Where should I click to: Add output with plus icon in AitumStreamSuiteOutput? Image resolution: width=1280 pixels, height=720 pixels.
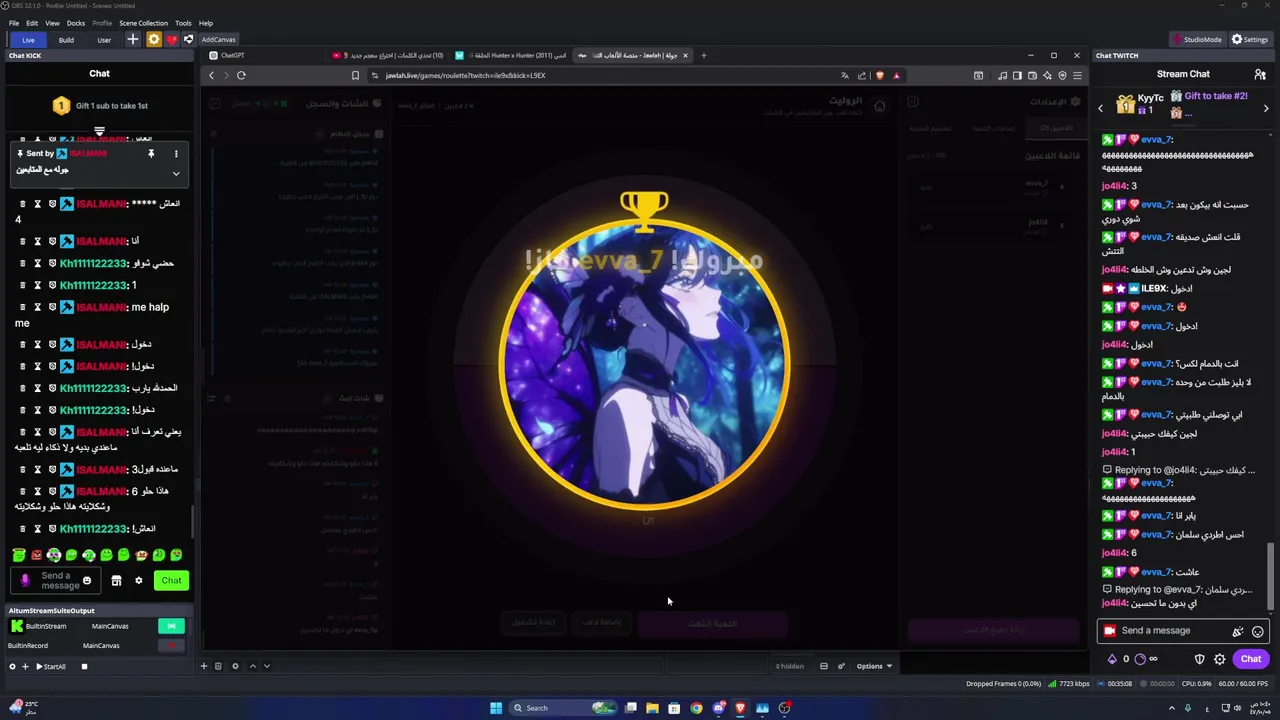pos(25,666)
